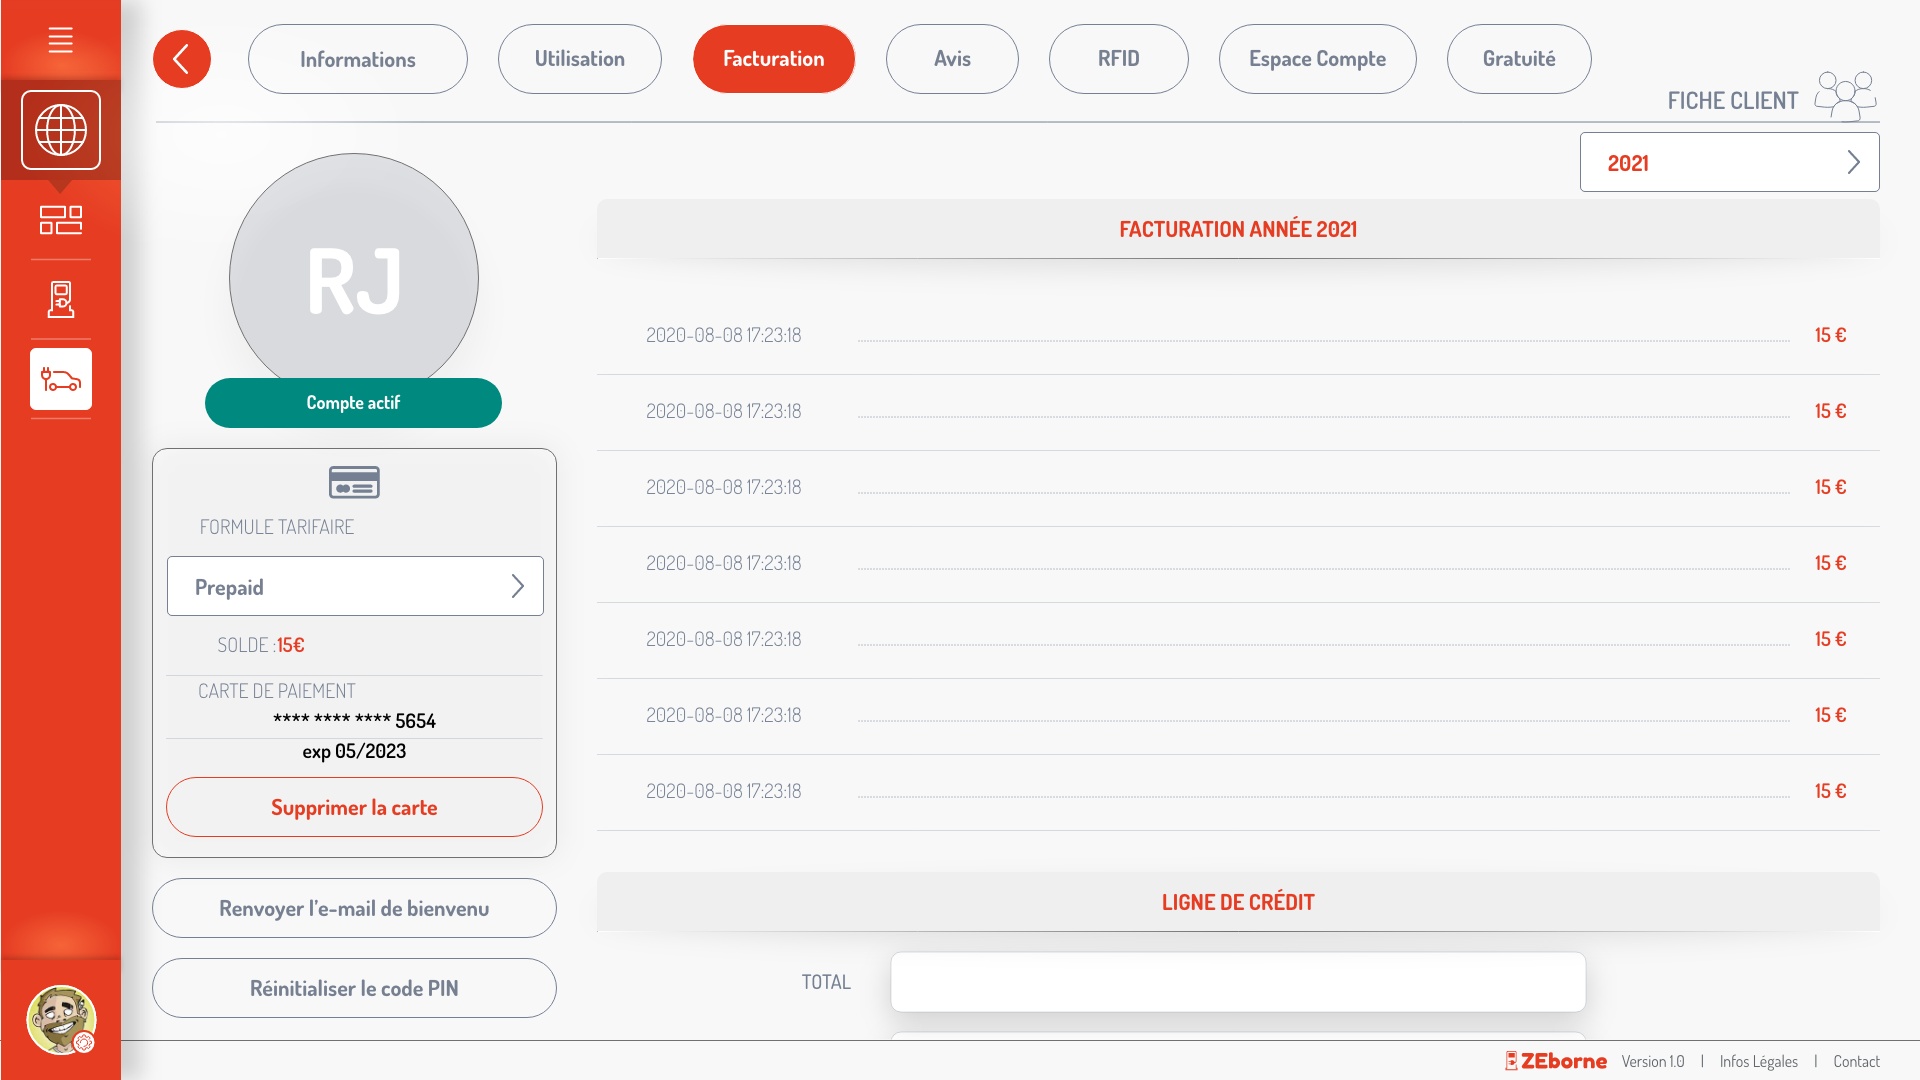Select the charging station icon
This screenshot has width=1920, height=1080.
click(60, 299)
